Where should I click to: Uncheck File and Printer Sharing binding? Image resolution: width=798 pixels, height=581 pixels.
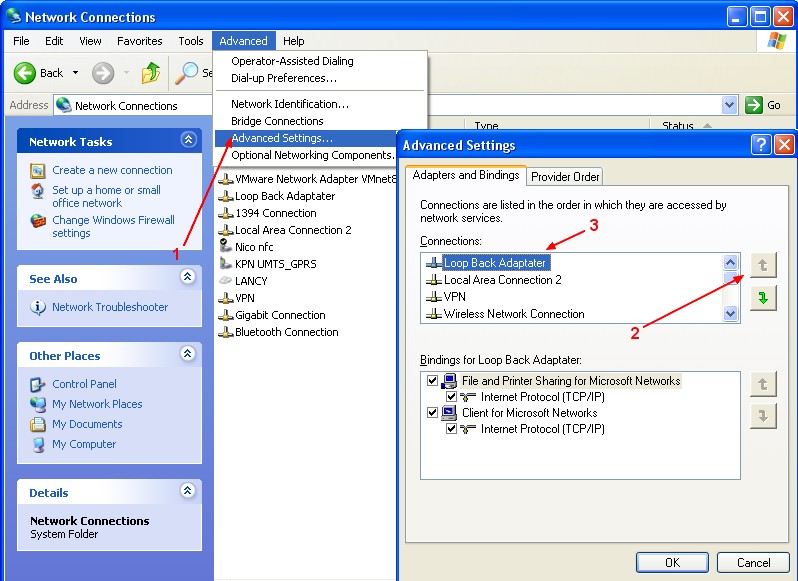pyautogui.click(x=433, y=381)
